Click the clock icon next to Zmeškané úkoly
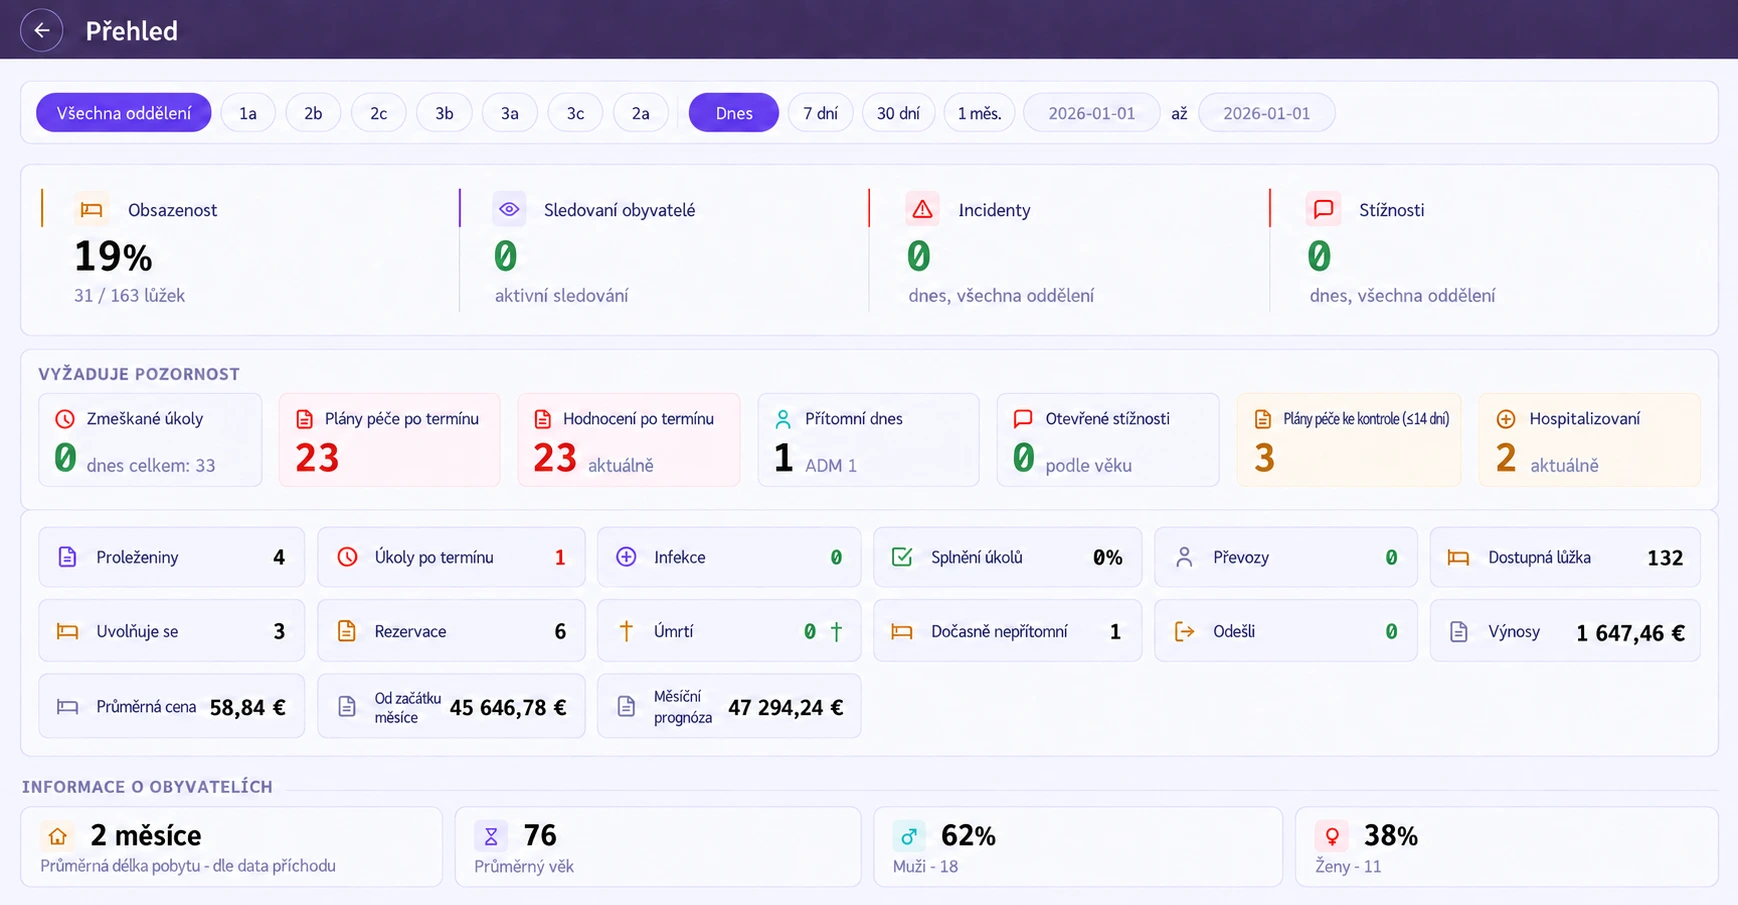Screen dimensions: 1738x905 [x=65, y=419]
